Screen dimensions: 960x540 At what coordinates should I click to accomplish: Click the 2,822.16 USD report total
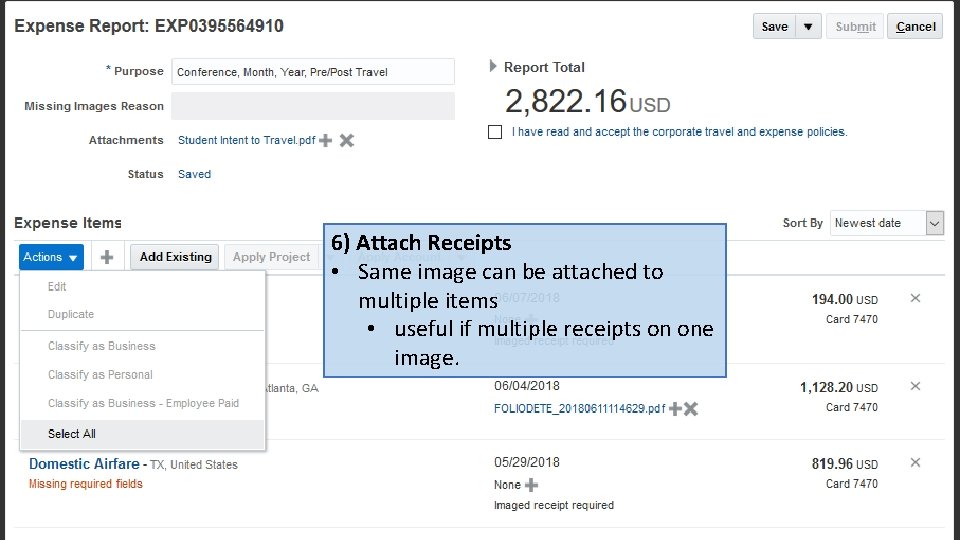[x=587, y=101]
